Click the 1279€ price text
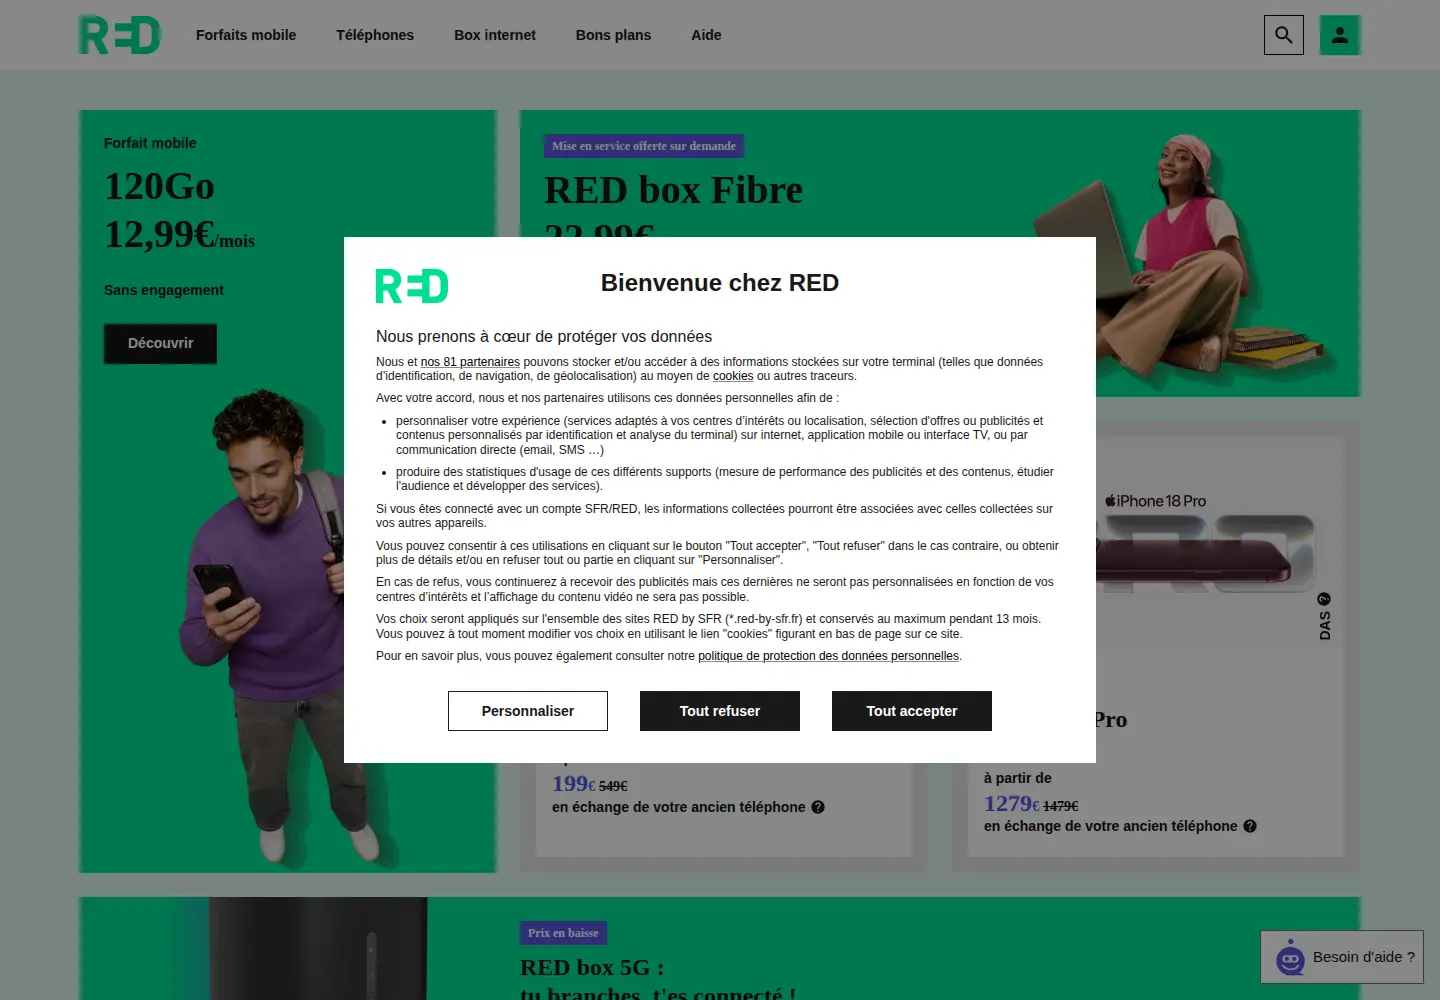 tap(1011, 804)
